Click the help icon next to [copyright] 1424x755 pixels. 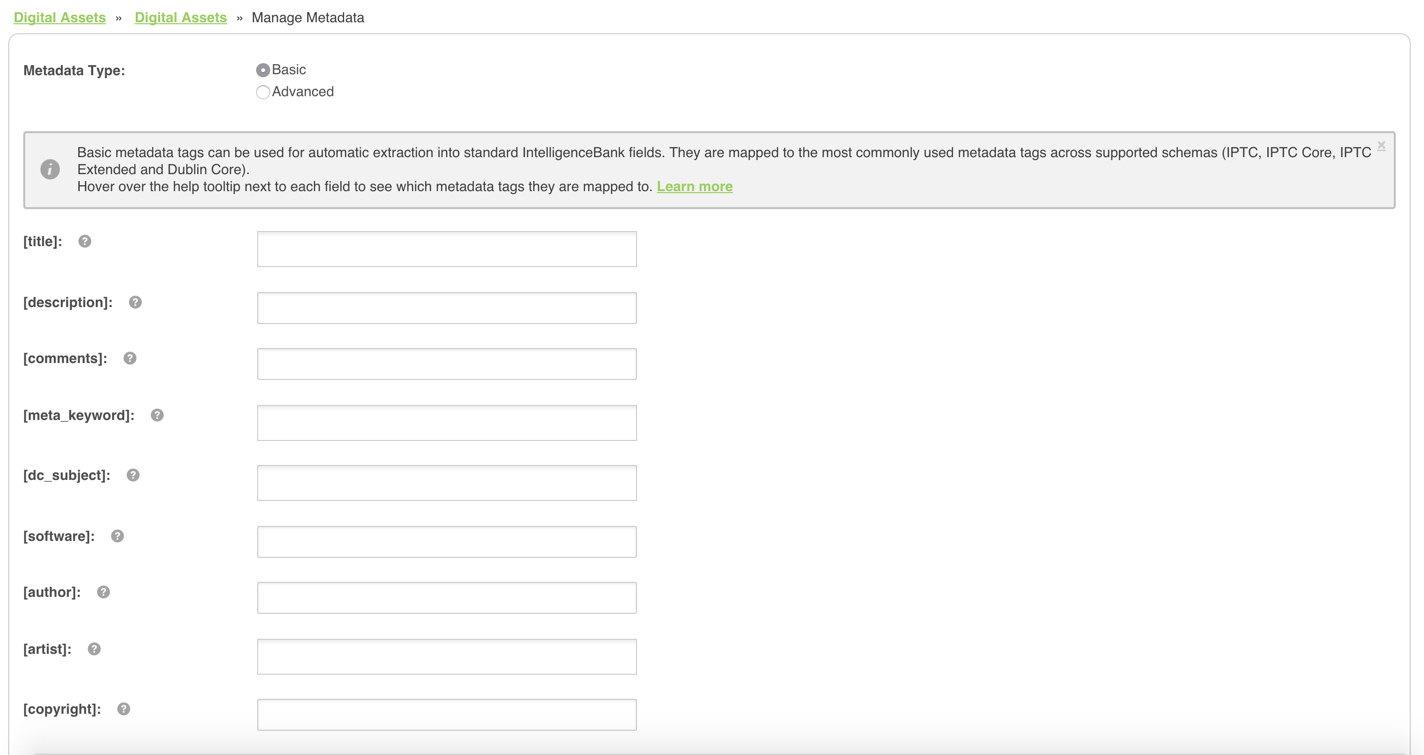[x=124, y=709]
